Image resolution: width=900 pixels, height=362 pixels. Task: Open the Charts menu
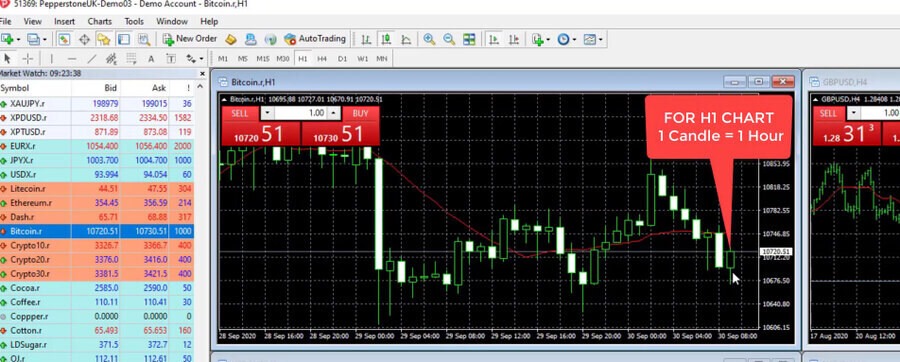click(x=100, y=21)
